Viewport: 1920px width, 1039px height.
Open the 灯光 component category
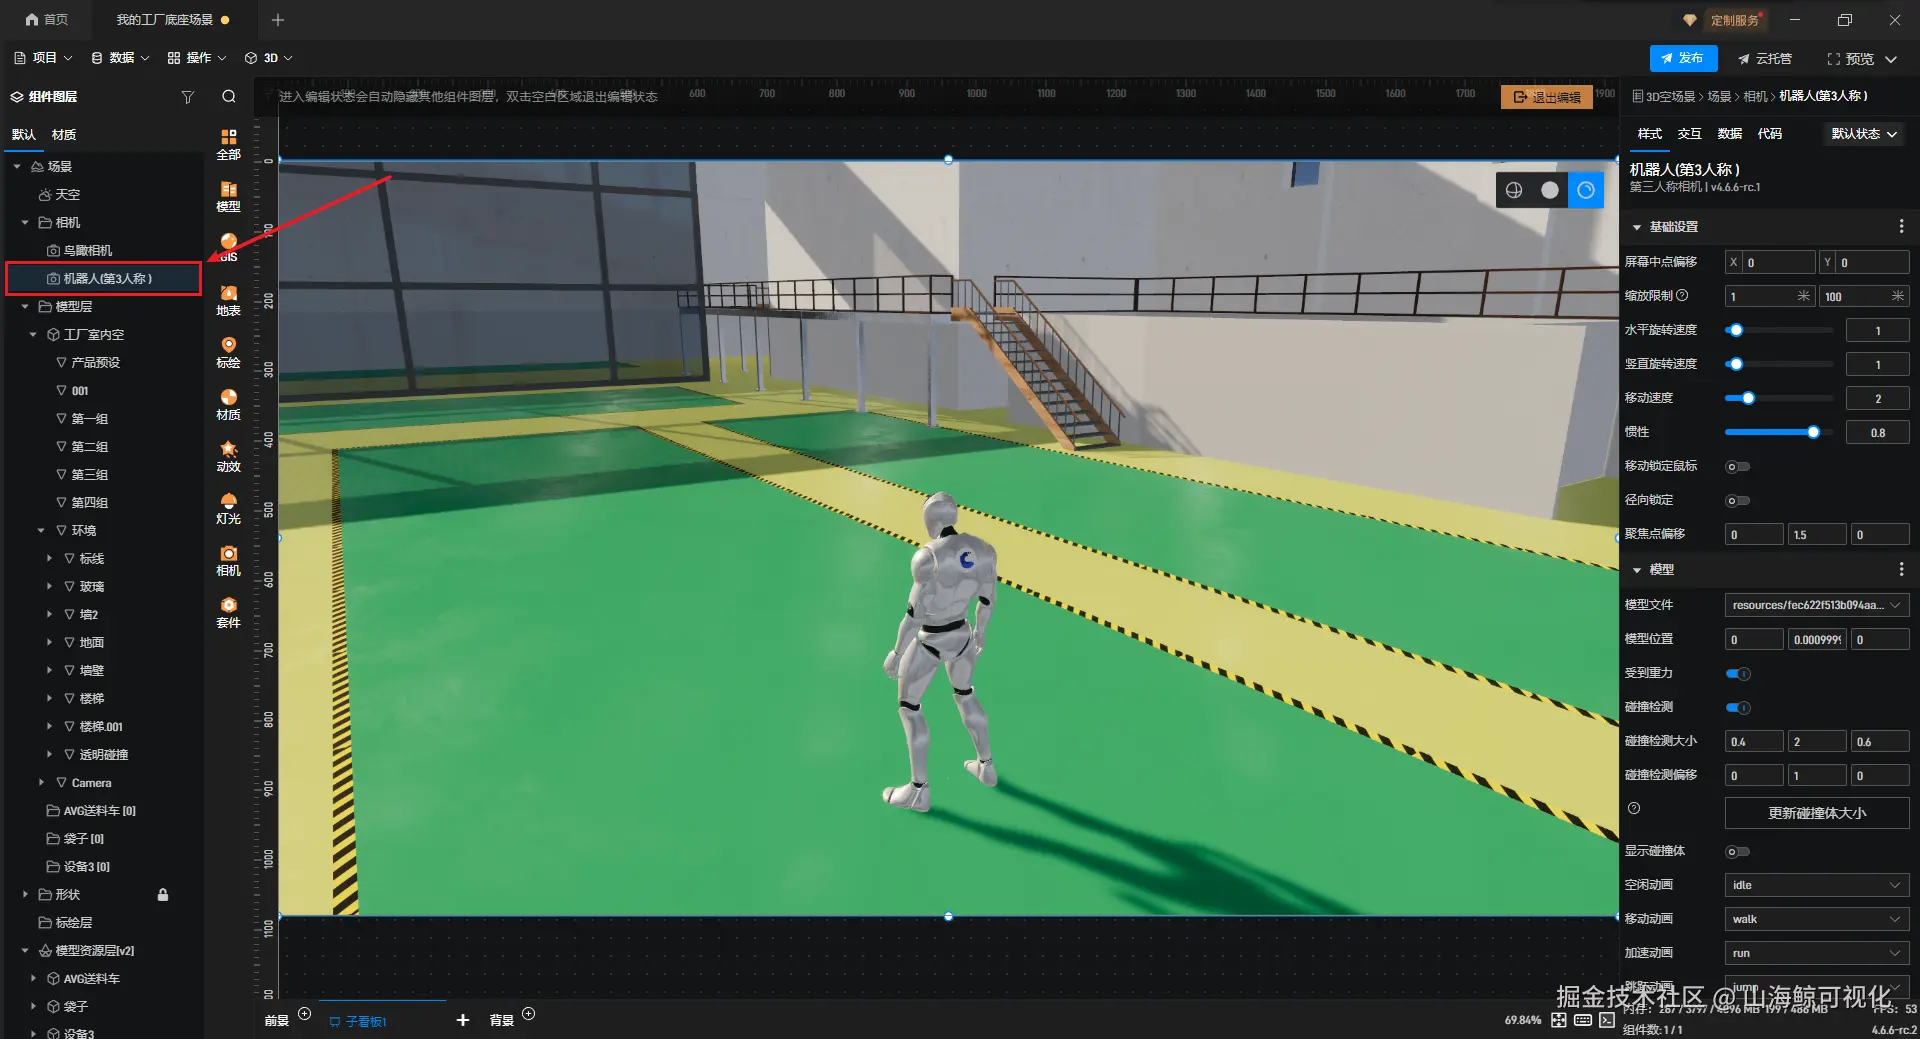229,508
